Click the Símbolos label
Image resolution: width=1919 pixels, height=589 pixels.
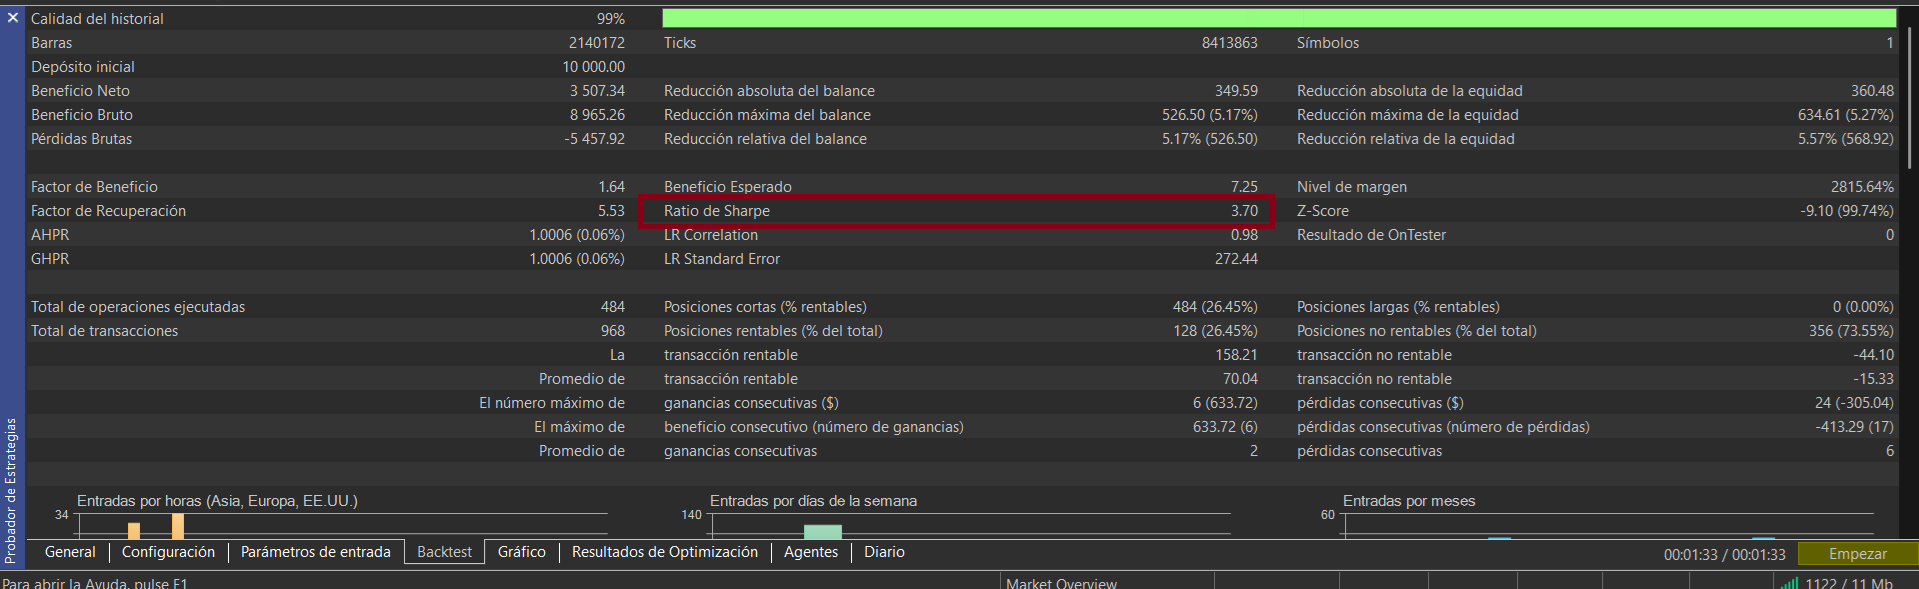[x=1328, y=43]
